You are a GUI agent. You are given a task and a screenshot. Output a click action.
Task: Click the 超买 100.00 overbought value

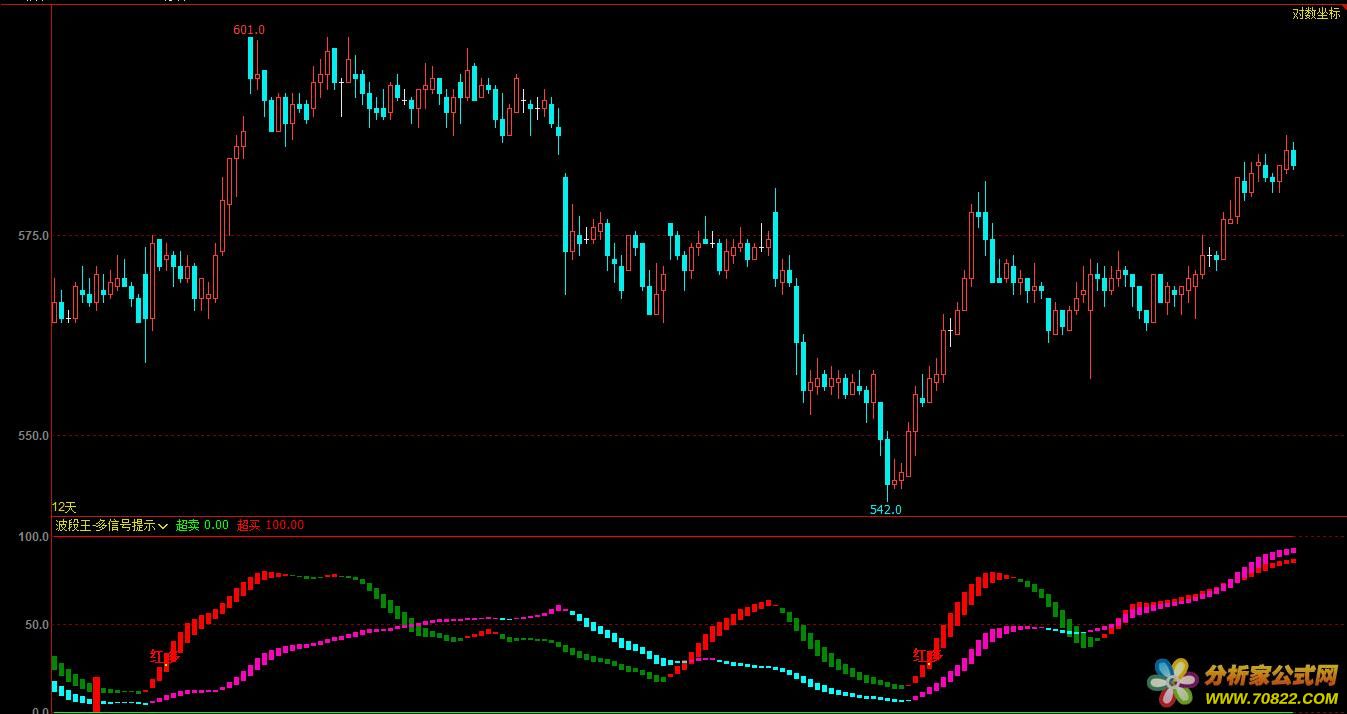tap(270, 525)
